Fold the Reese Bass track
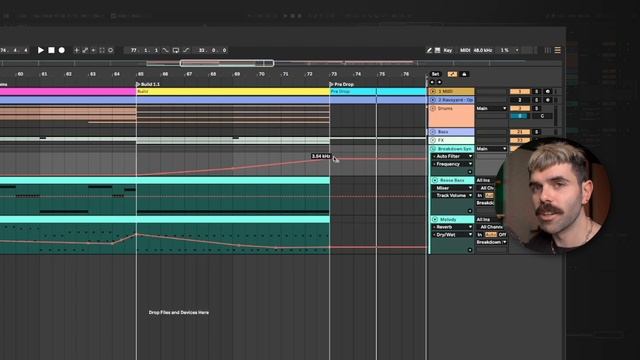The width and height of the screenshot is (640, 360). 435,180
